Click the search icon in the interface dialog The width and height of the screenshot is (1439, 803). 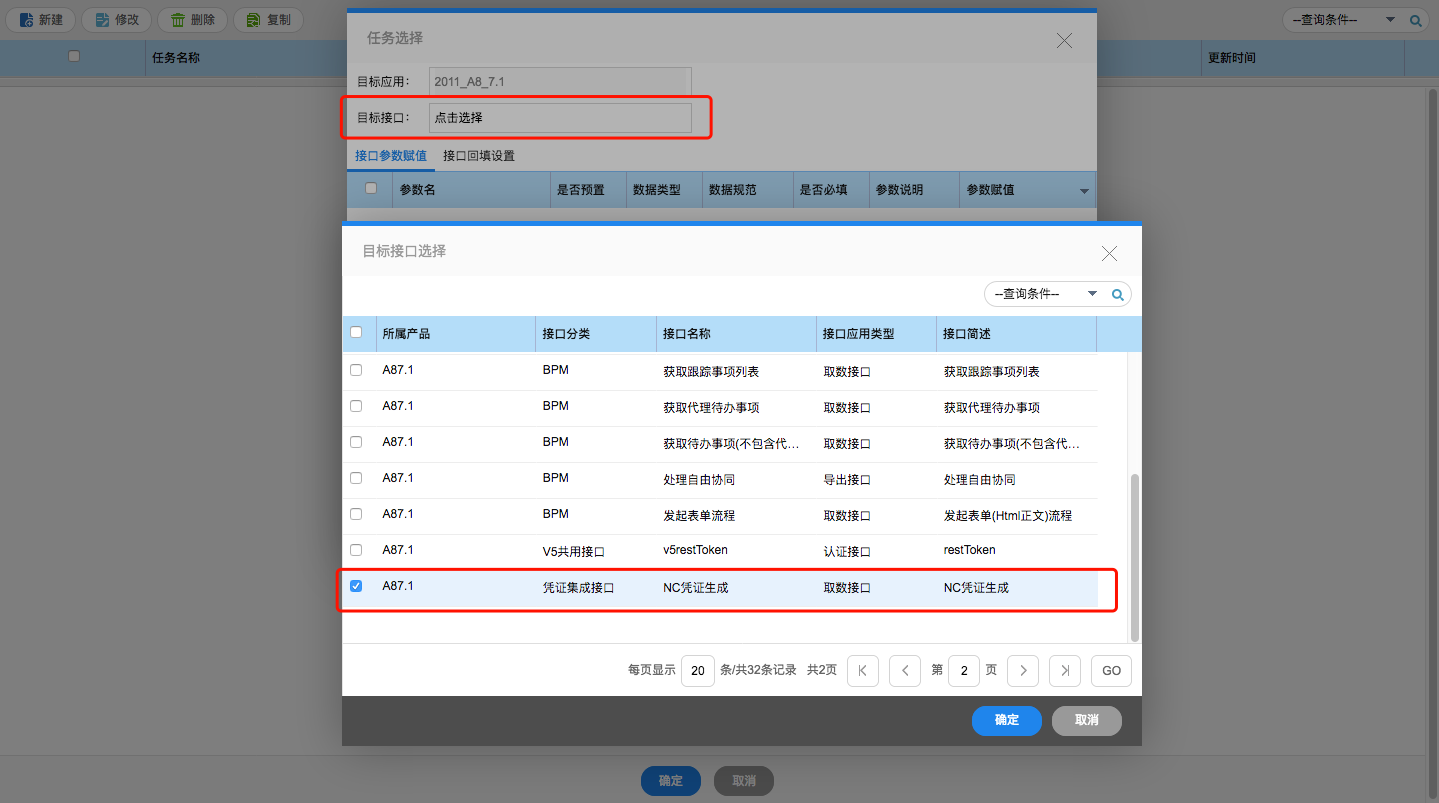(1118, 294)
